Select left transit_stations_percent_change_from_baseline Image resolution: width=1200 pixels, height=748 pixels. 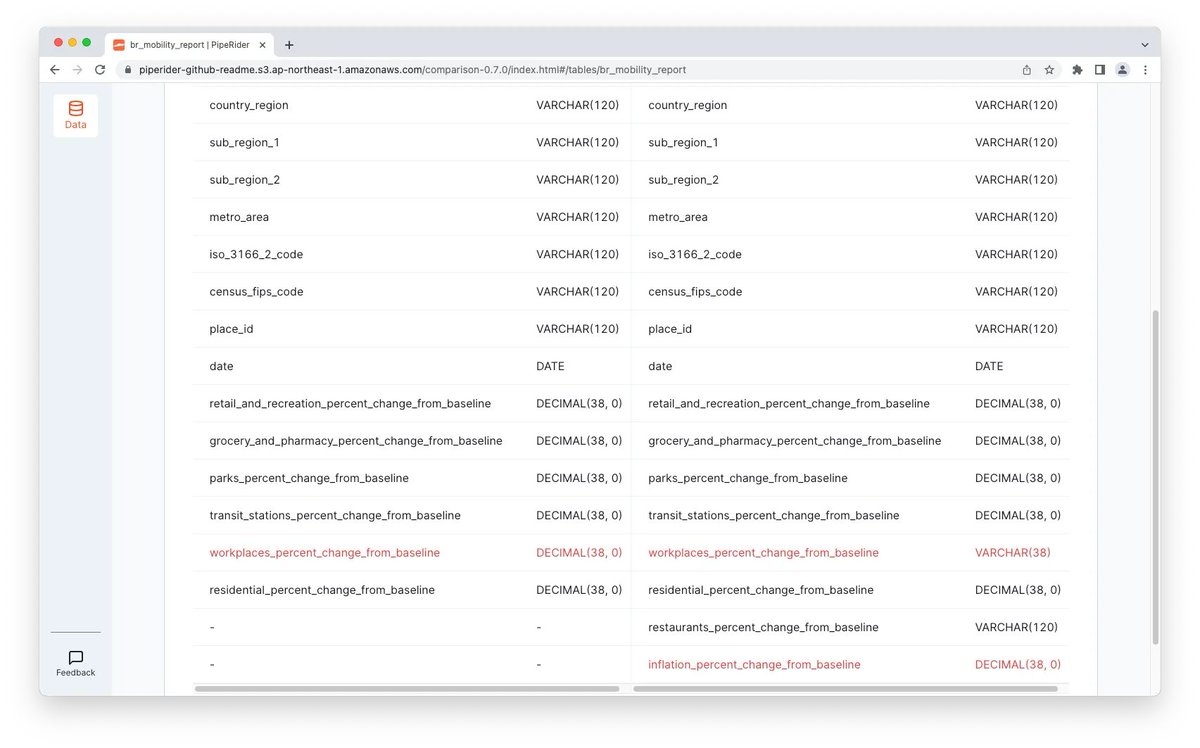tap(335, 516)
